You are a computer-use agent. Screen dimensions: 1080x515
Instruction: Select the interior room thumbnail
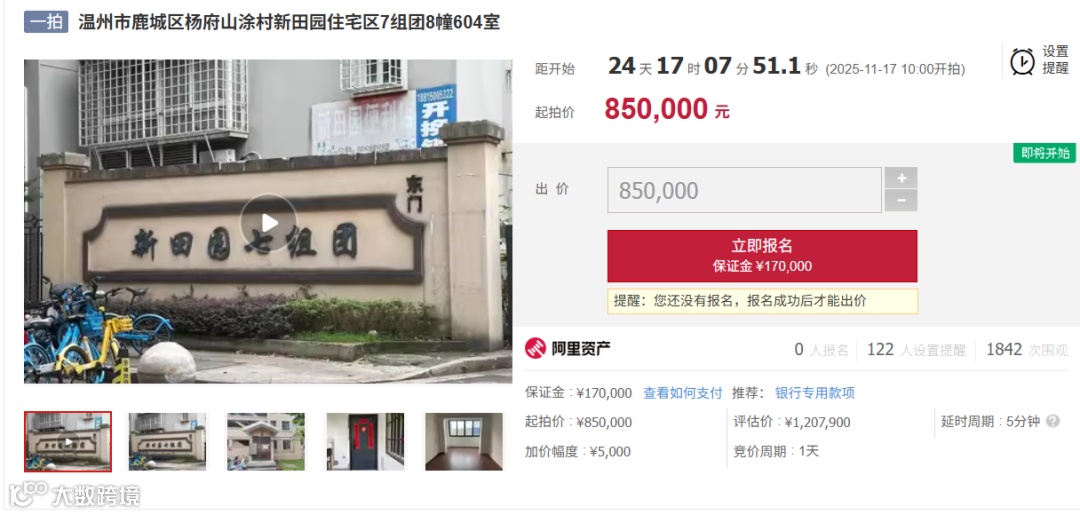(x=464, y=442)
